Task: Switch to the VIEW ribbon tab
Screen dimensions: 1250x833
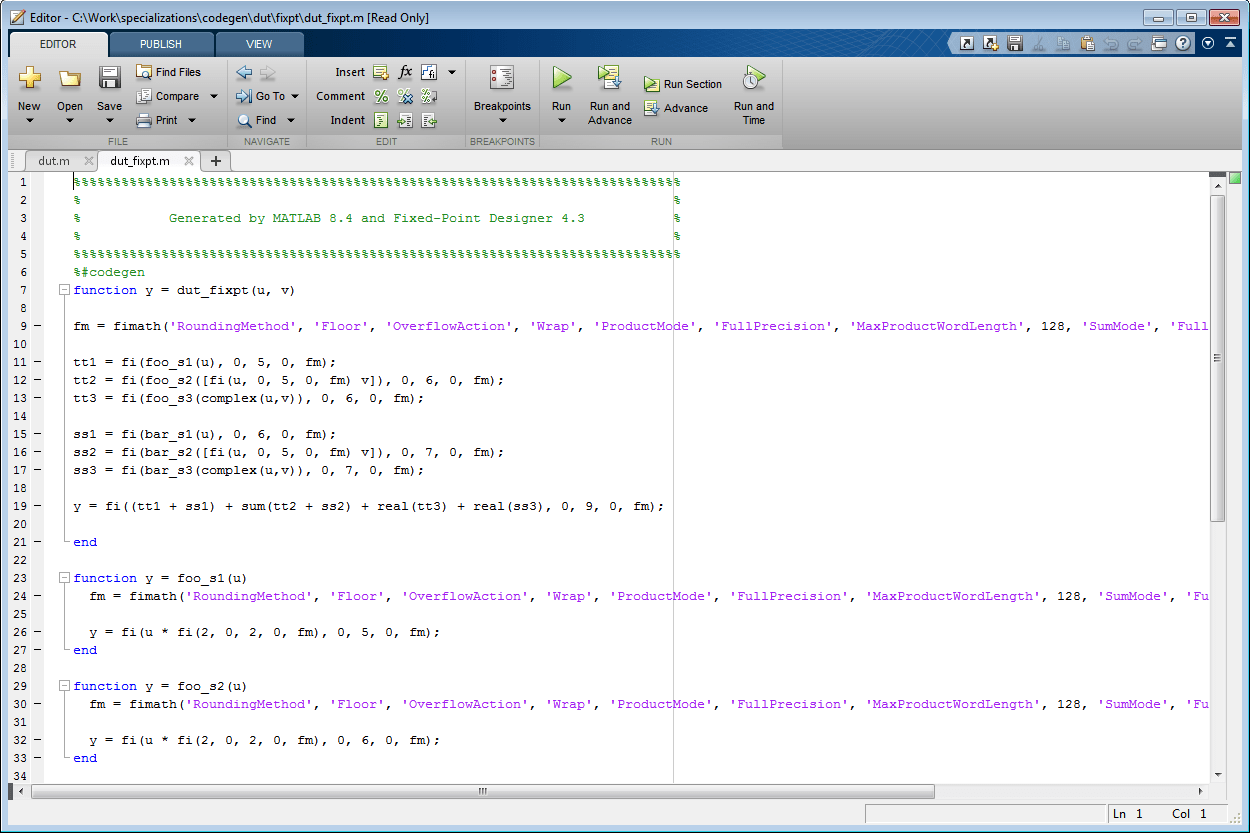Action: click(x=259, y=44)
